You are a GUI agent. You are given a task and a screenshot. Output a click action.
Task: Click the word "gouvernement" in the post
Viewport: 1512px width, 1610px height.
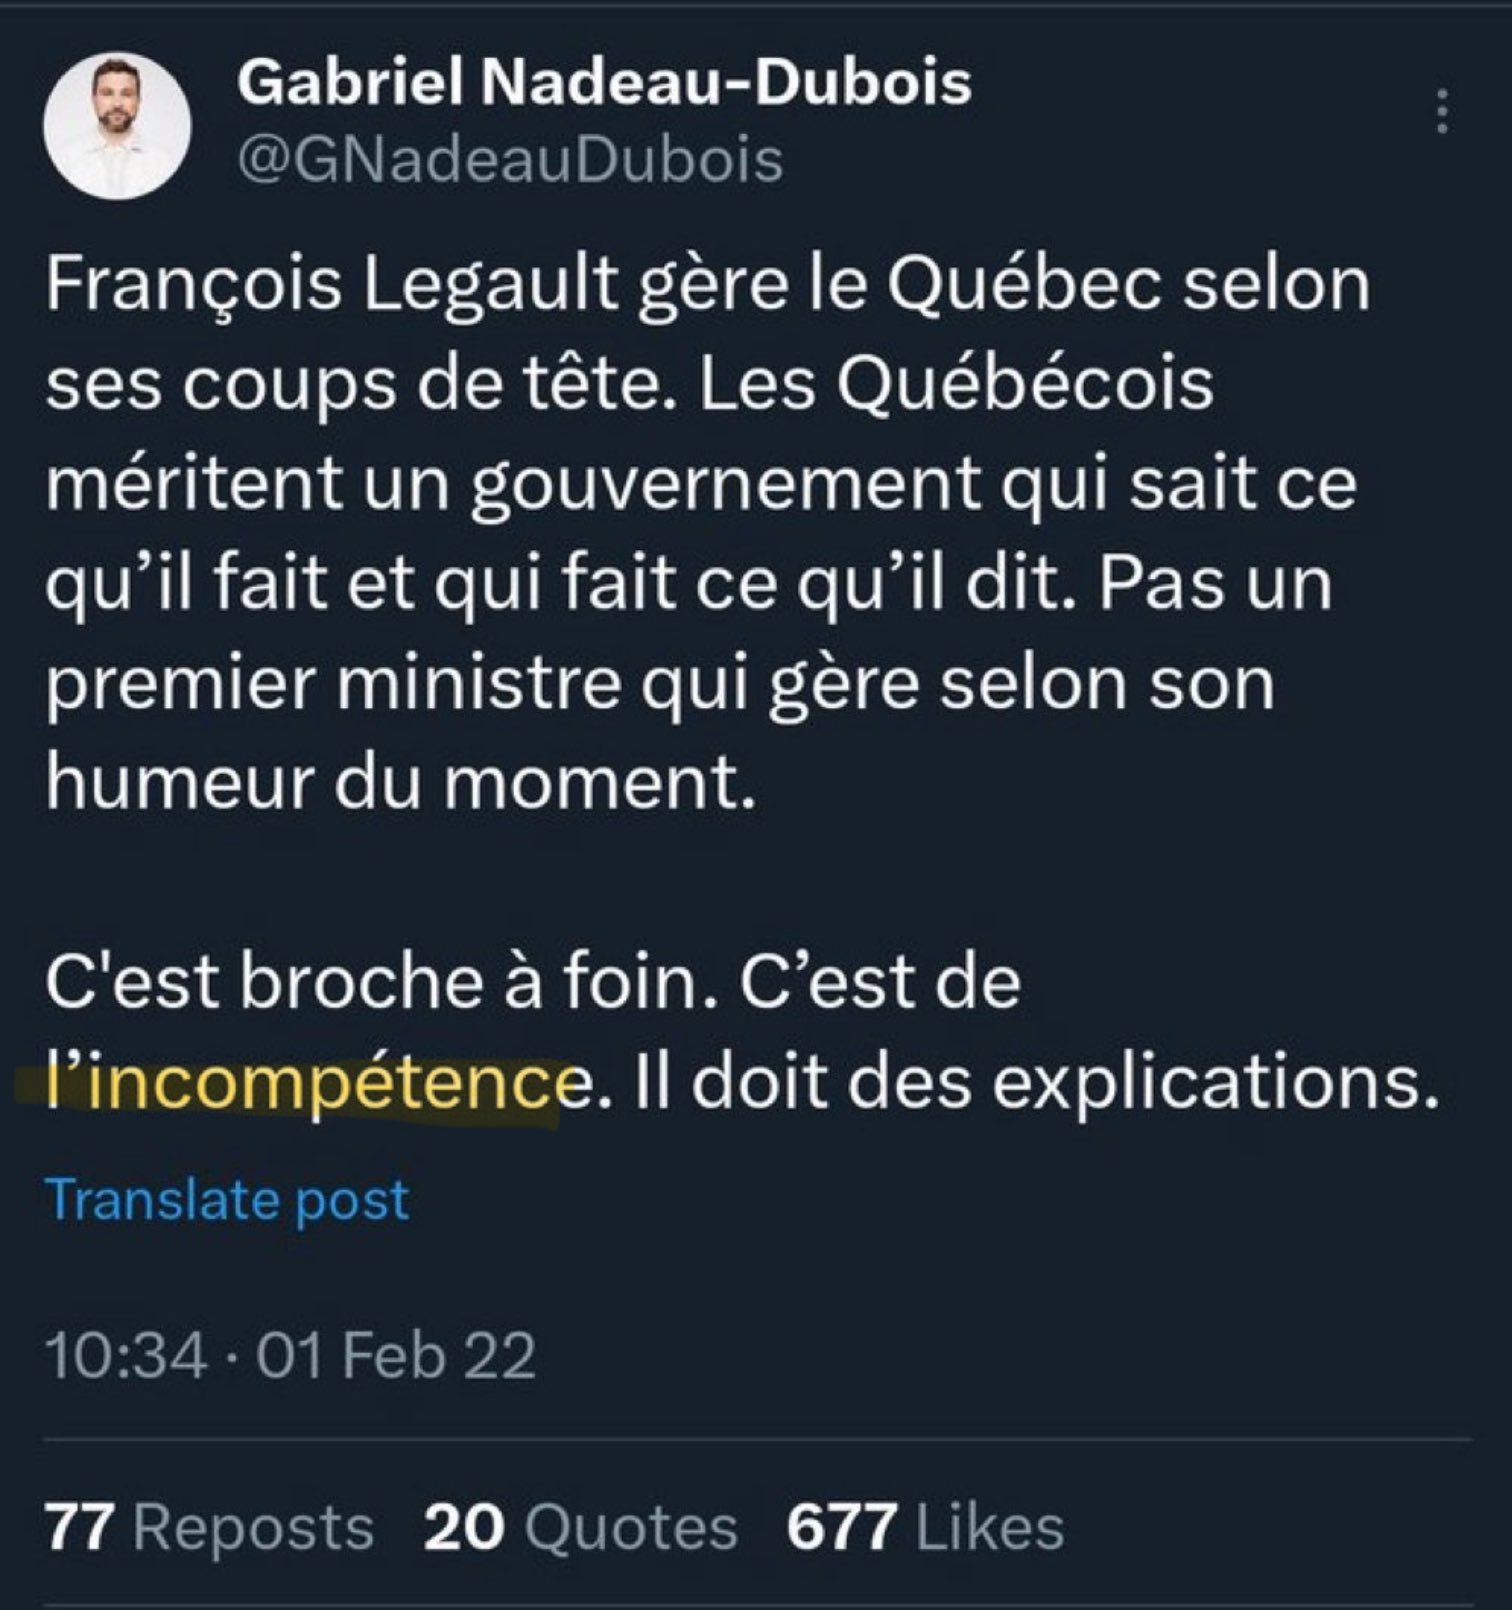coord(724,486)
